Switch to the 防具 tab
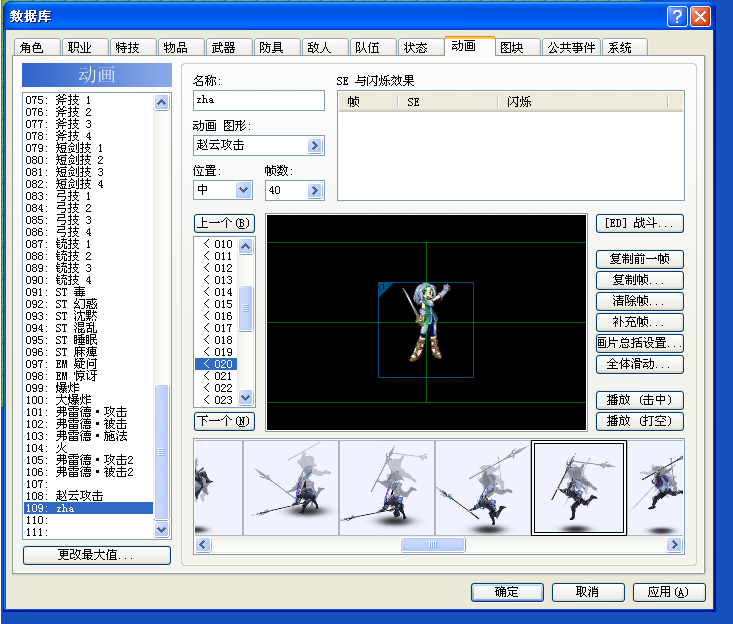733x624 pixels. (278, 47)
